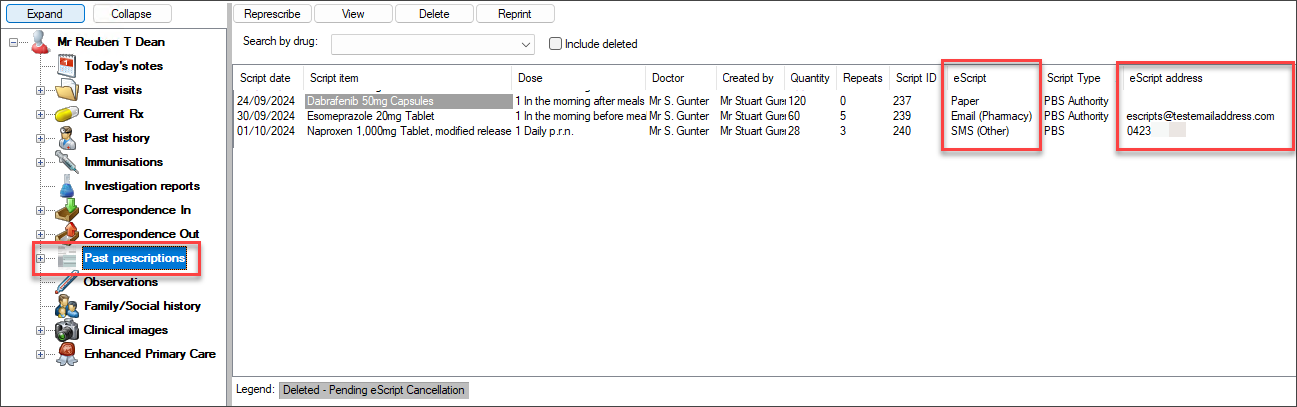This screenshot has width=1297, height=407.
Task: Click the 01/10/2024 script date cell
Action: tap(264, 131)
